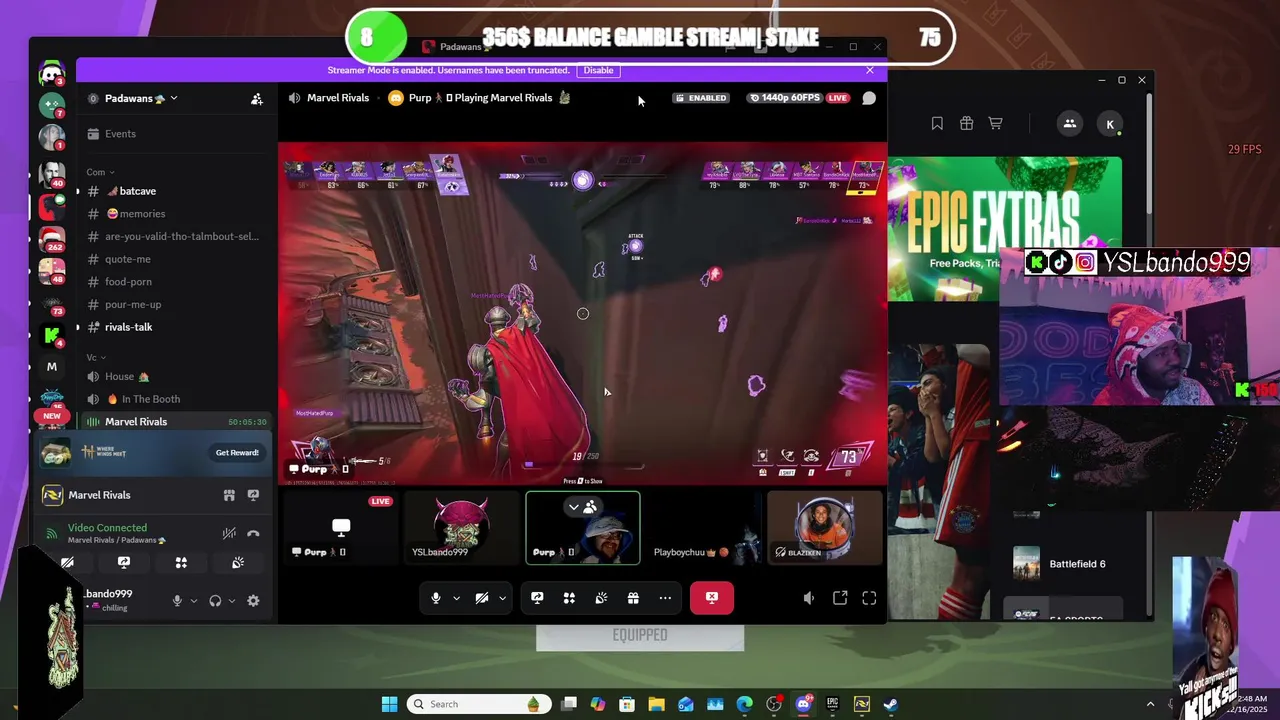Start an activity from the left voice panel
Viewport: 1280px width, 720px height.
point(181,563)
